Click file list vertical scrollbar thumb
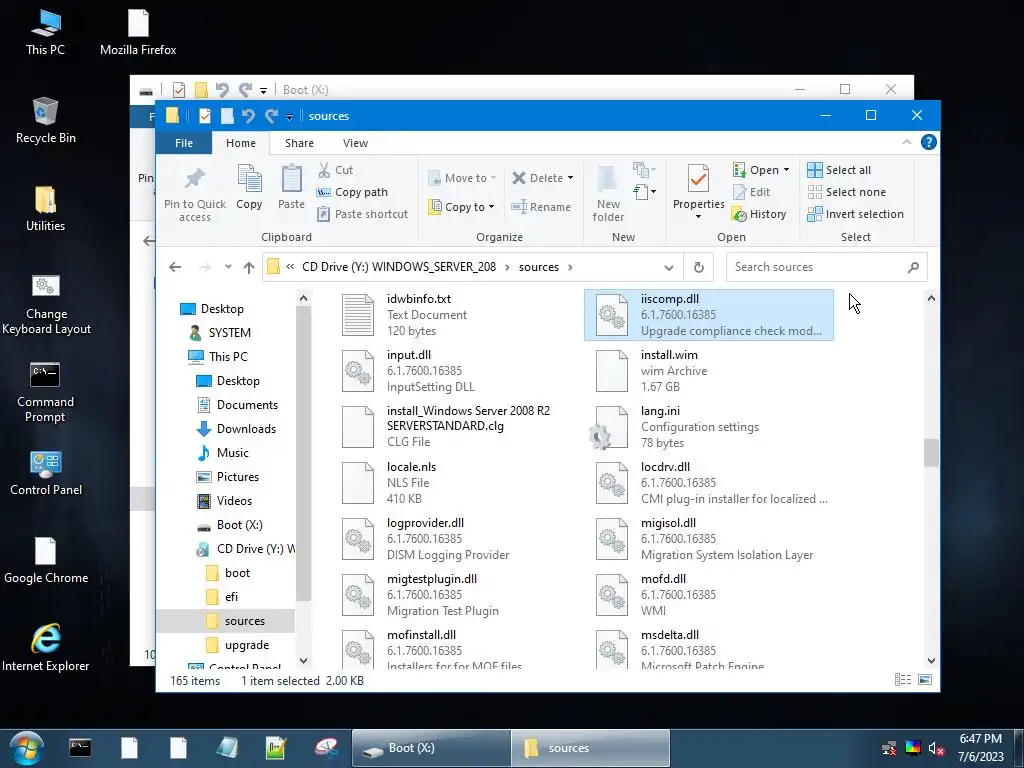This screenshot has width=1024, height=768. 931,453
